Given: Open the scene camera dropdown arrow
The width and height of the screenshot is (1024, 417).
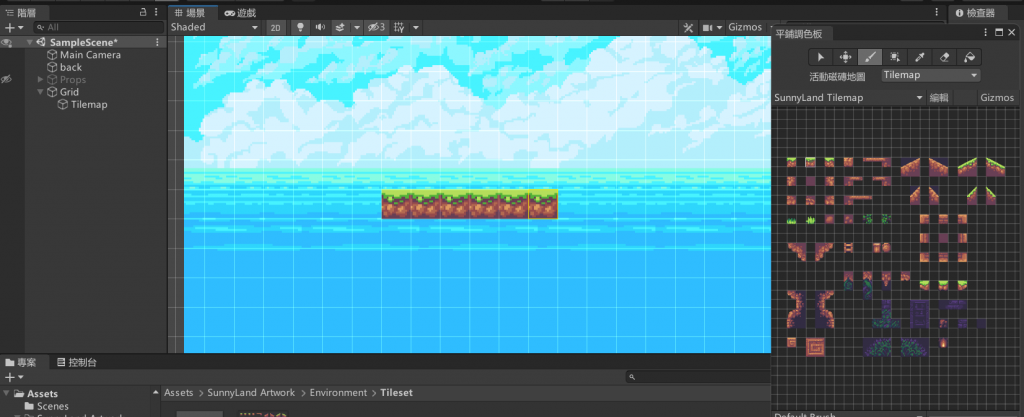Looking at the screenshot, I should pos(720,27).
